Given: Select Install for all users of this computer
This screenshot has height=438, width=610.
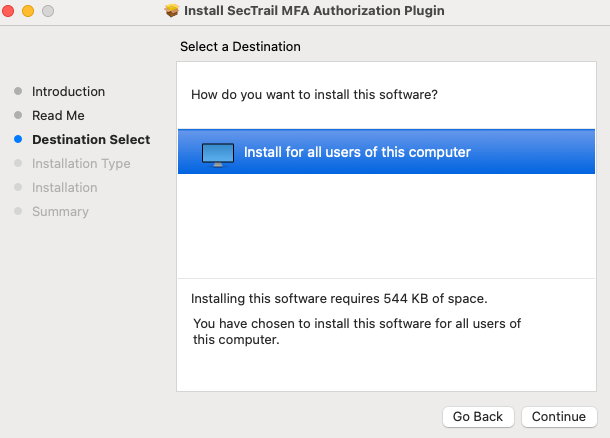Looking at the screenshot, I should pyautogui.click(x=386, y=152).
